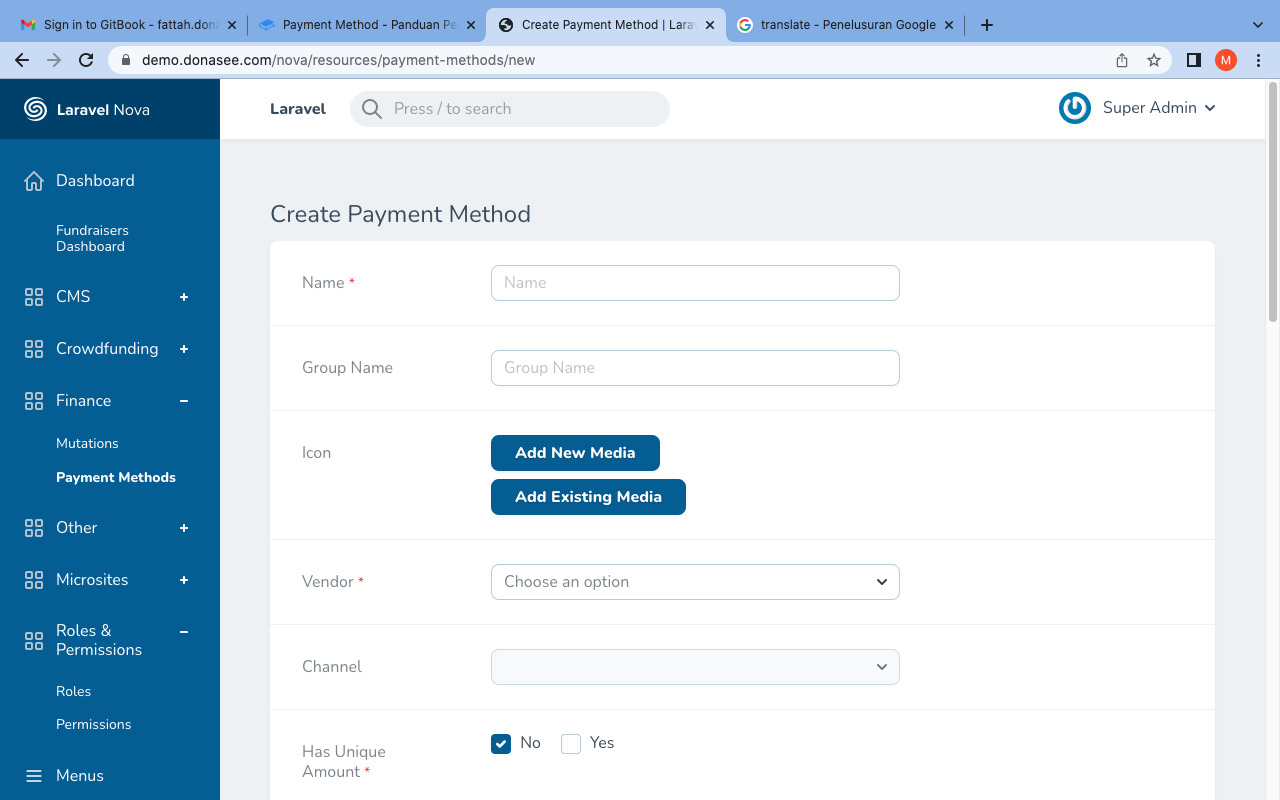The image size is (1280, 800).
Task: Open the Channel dropdown
Action: coord(694,666)
